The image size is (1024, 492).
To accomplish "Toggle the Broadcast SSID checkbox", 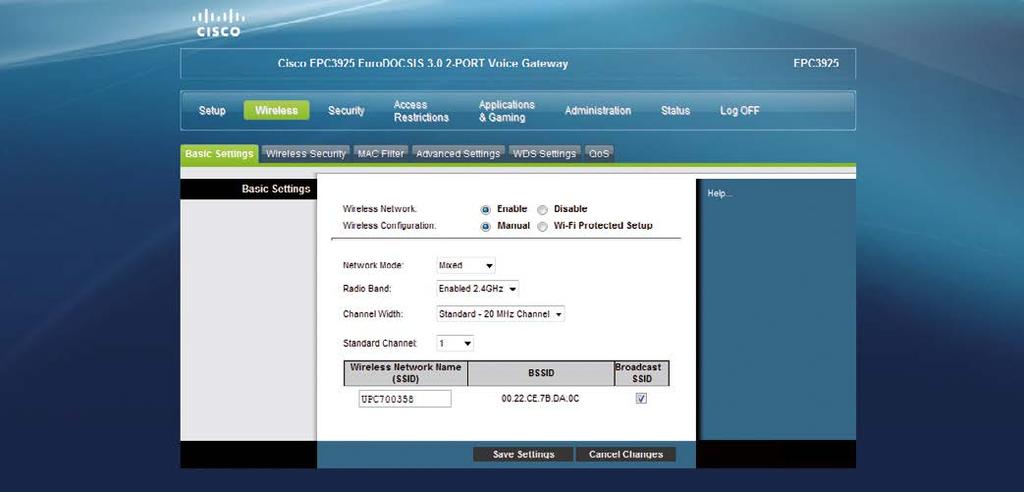I will (641, 399).
